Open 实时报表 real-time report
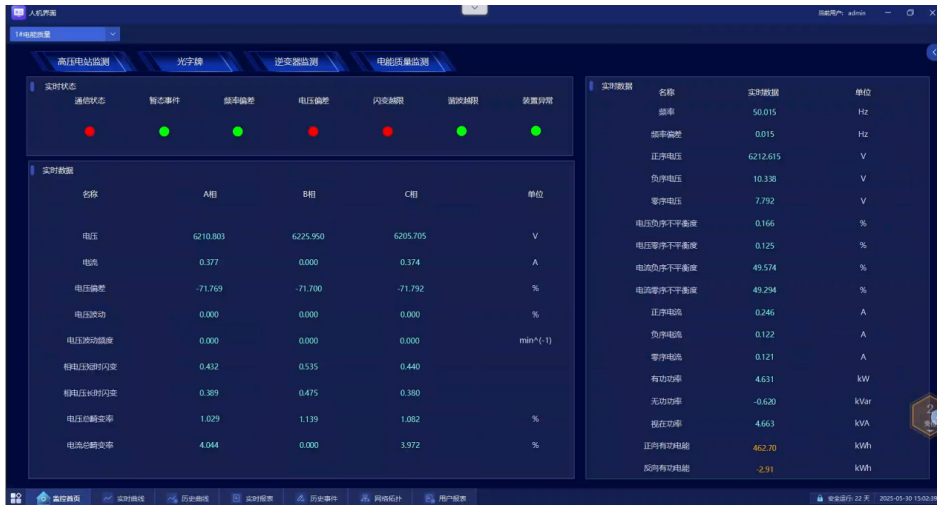 coord(253,498)
